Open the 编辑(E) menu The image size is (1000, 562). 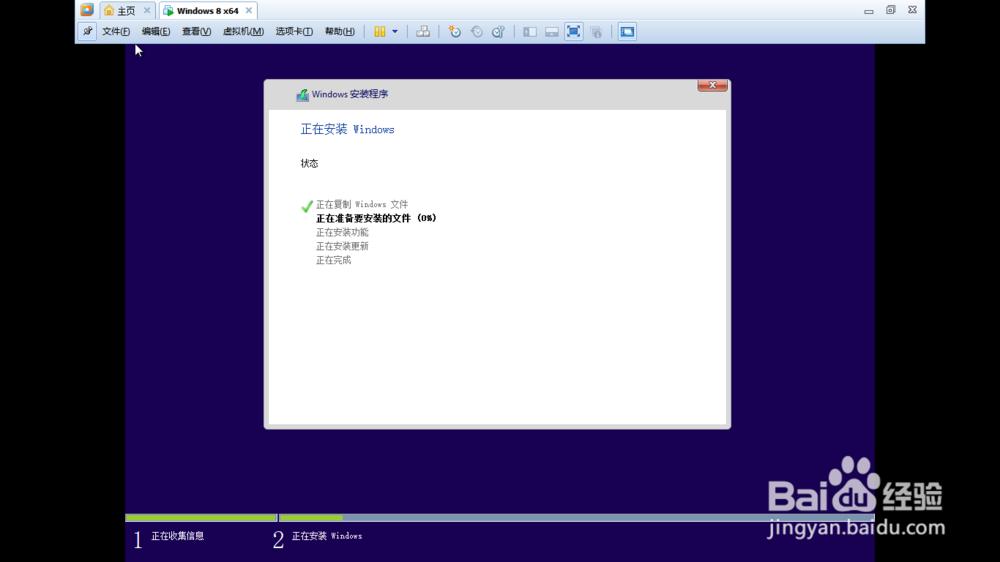156,31
